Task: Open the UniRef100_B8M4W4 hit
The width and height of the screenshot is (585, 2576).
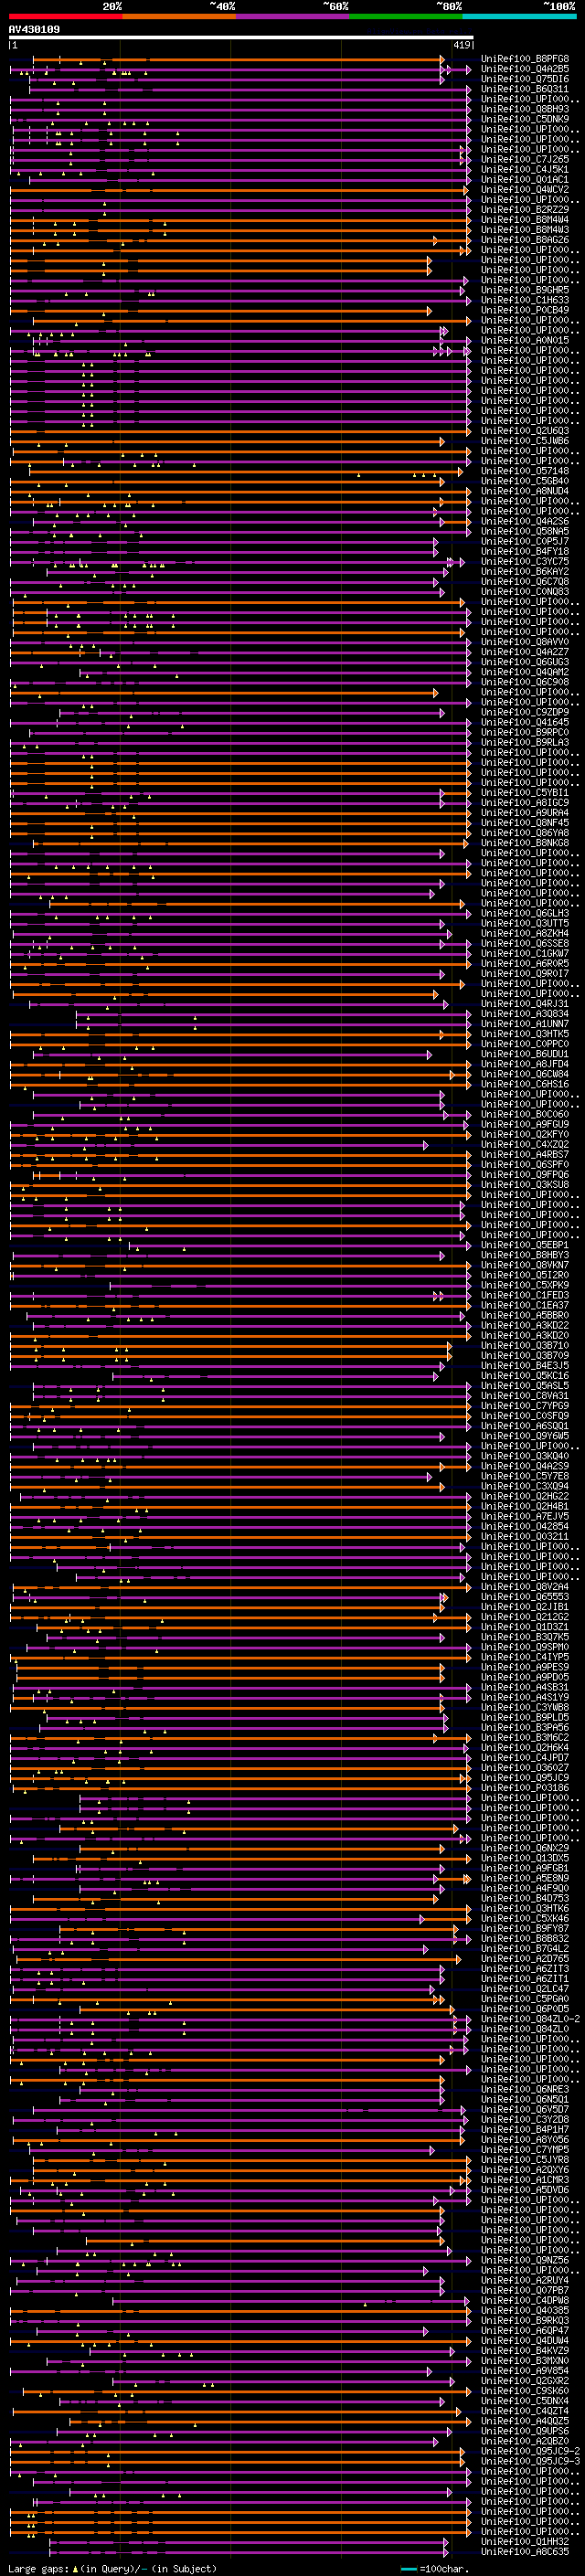Action: coord(525,220)
